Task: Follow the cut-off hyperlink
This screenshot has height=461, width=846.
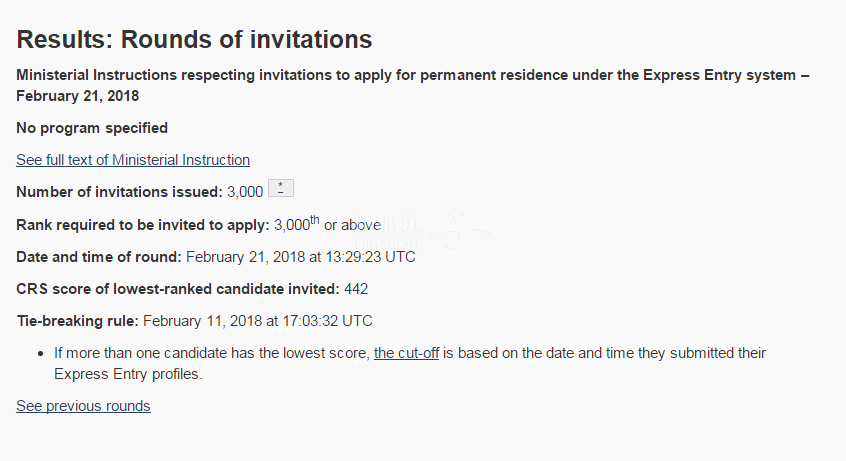Action: [x=406, y=353]
